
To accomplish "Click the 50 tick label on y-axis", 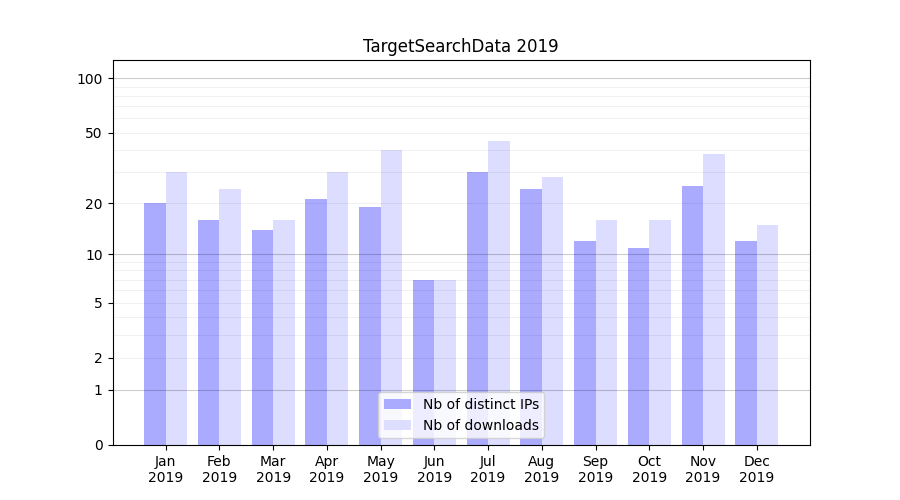I will click(x=93, y=133).
